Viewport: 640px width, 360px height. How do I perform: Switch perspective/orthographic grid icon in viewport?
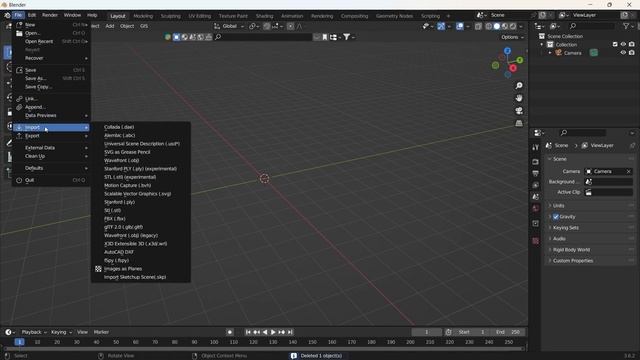(x=519, y=123)
